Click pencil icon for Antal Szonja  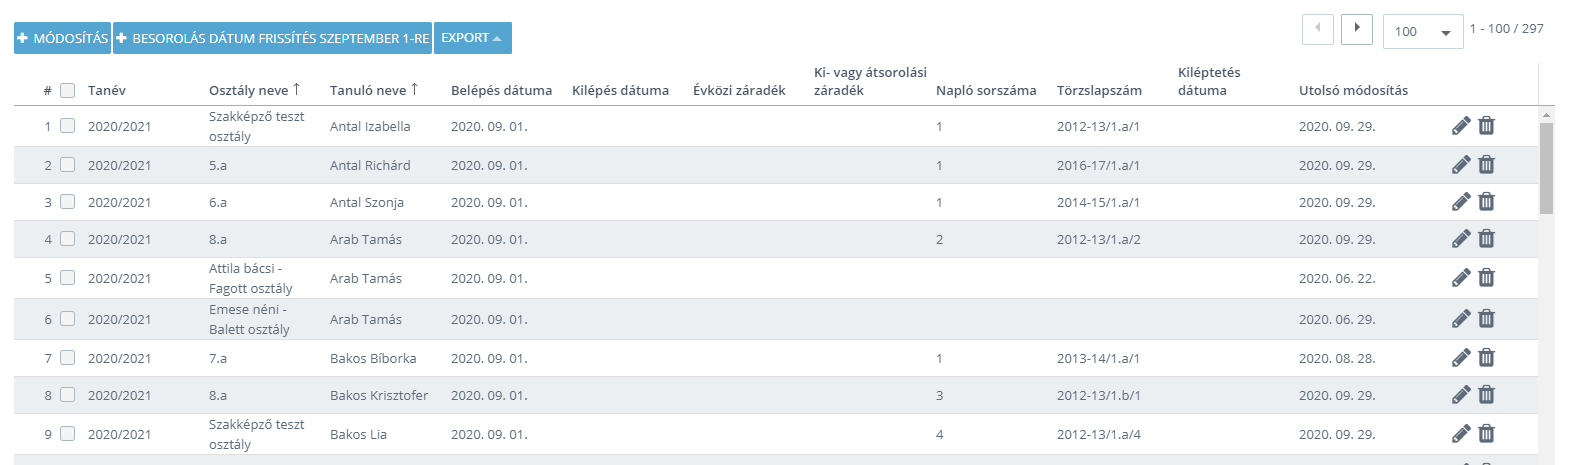[x=1461, y=202]
